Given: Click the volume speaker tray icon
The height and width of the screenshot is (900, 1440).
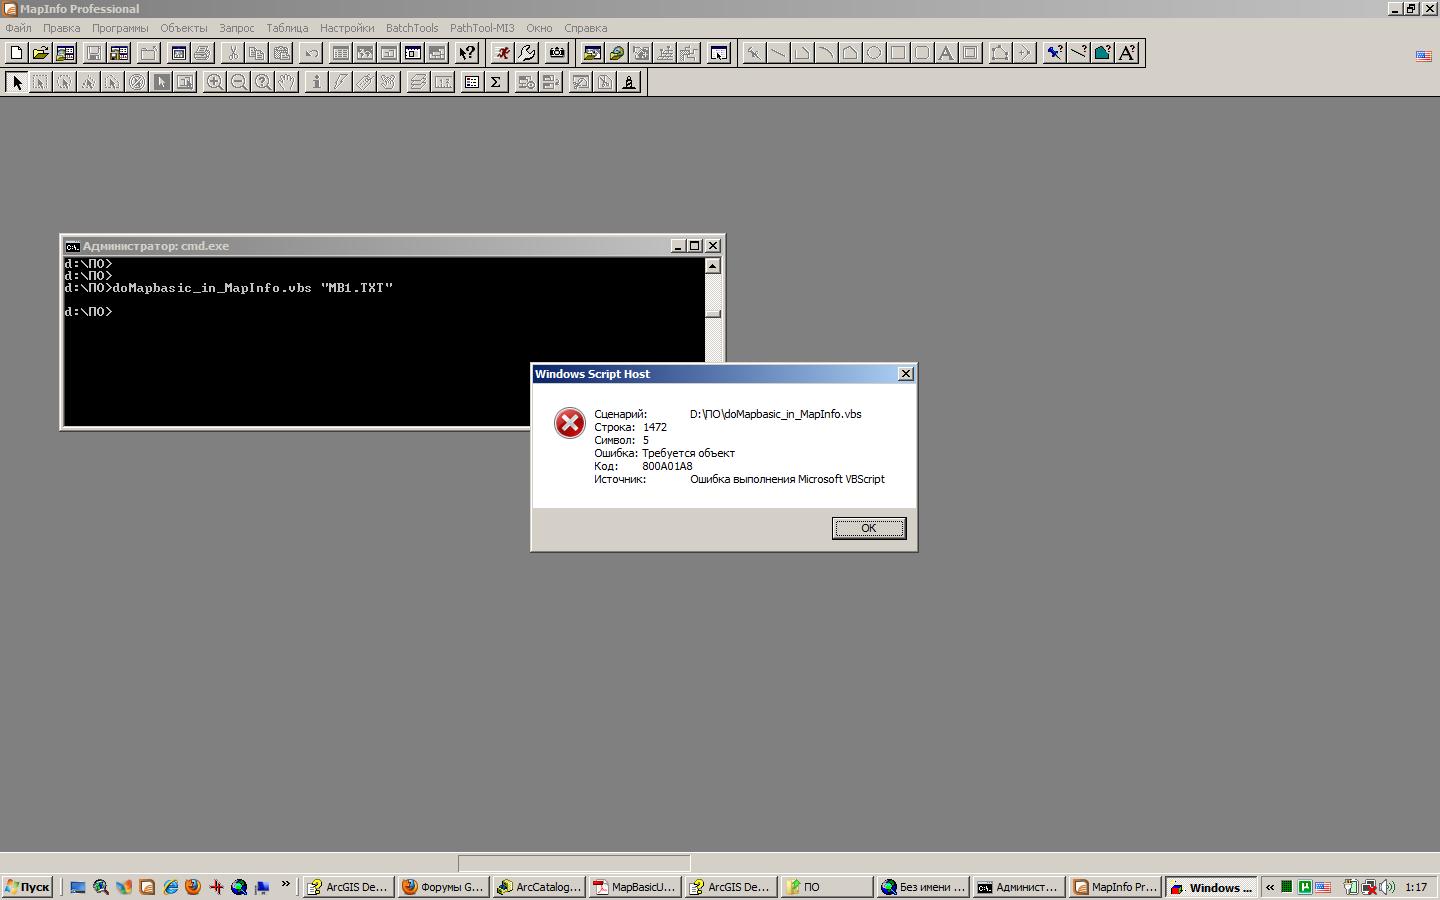Looking at the screenshot, I should pos(1387,887).
